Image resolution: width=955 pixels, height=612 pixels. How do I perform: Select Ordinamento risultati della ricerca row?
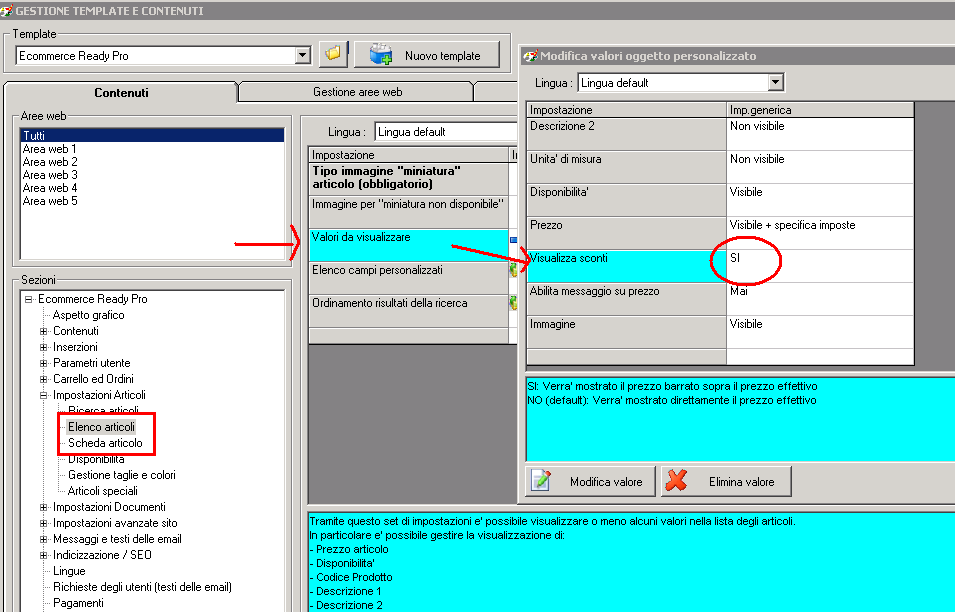[409, 311]
